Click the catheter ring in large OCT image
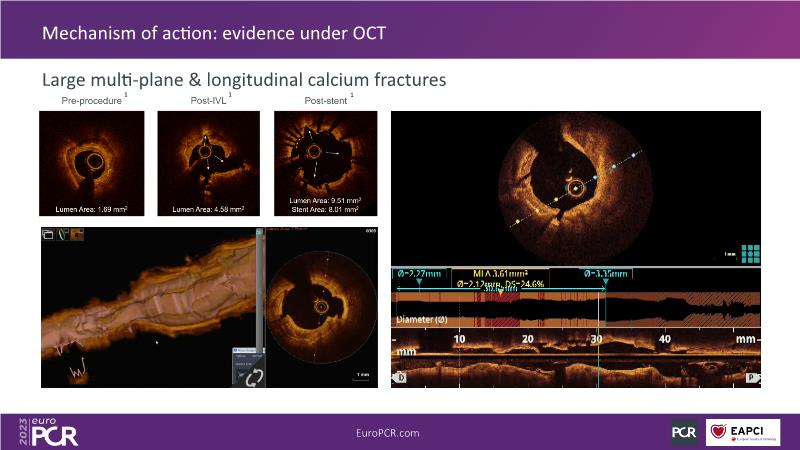Viewport: 800px width, 450px height. (x=576, y=187)
